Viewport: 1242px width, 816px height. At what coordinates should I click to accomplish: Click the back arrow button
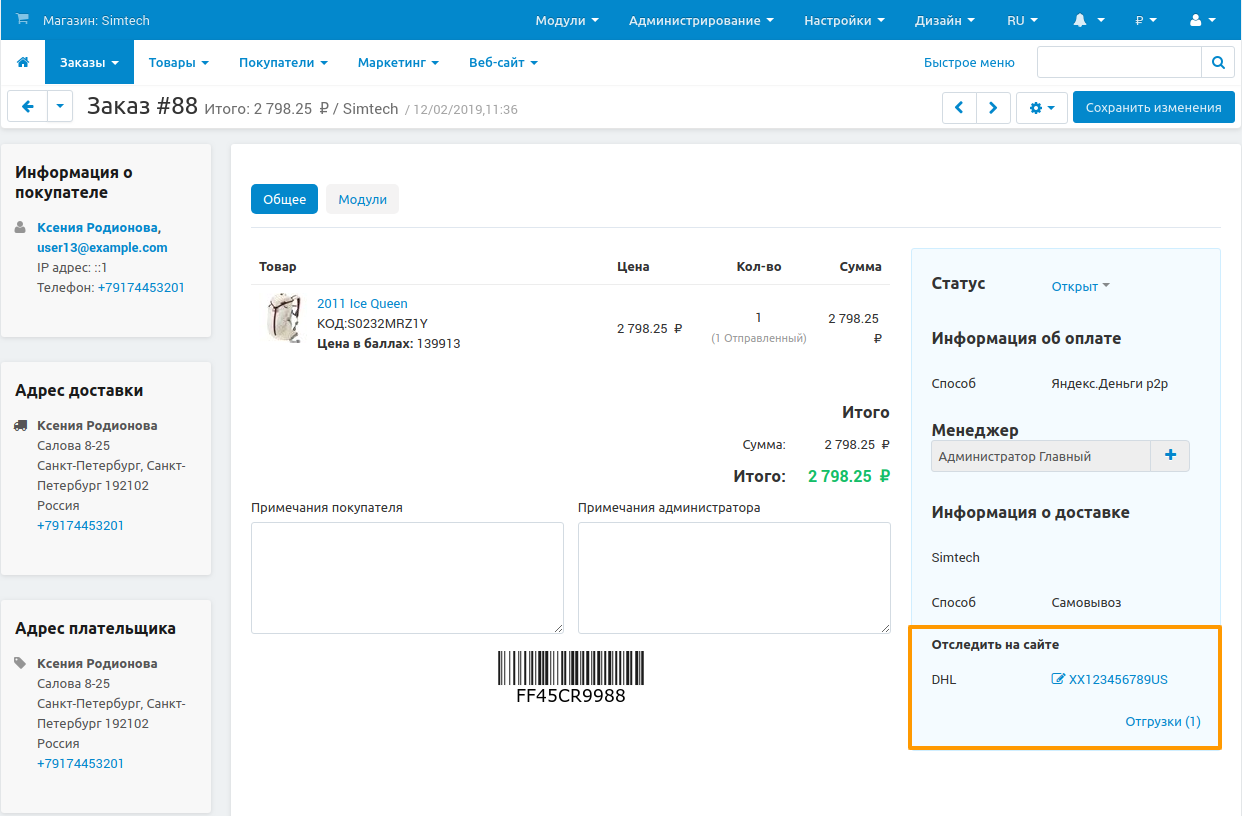pos(28,107)
